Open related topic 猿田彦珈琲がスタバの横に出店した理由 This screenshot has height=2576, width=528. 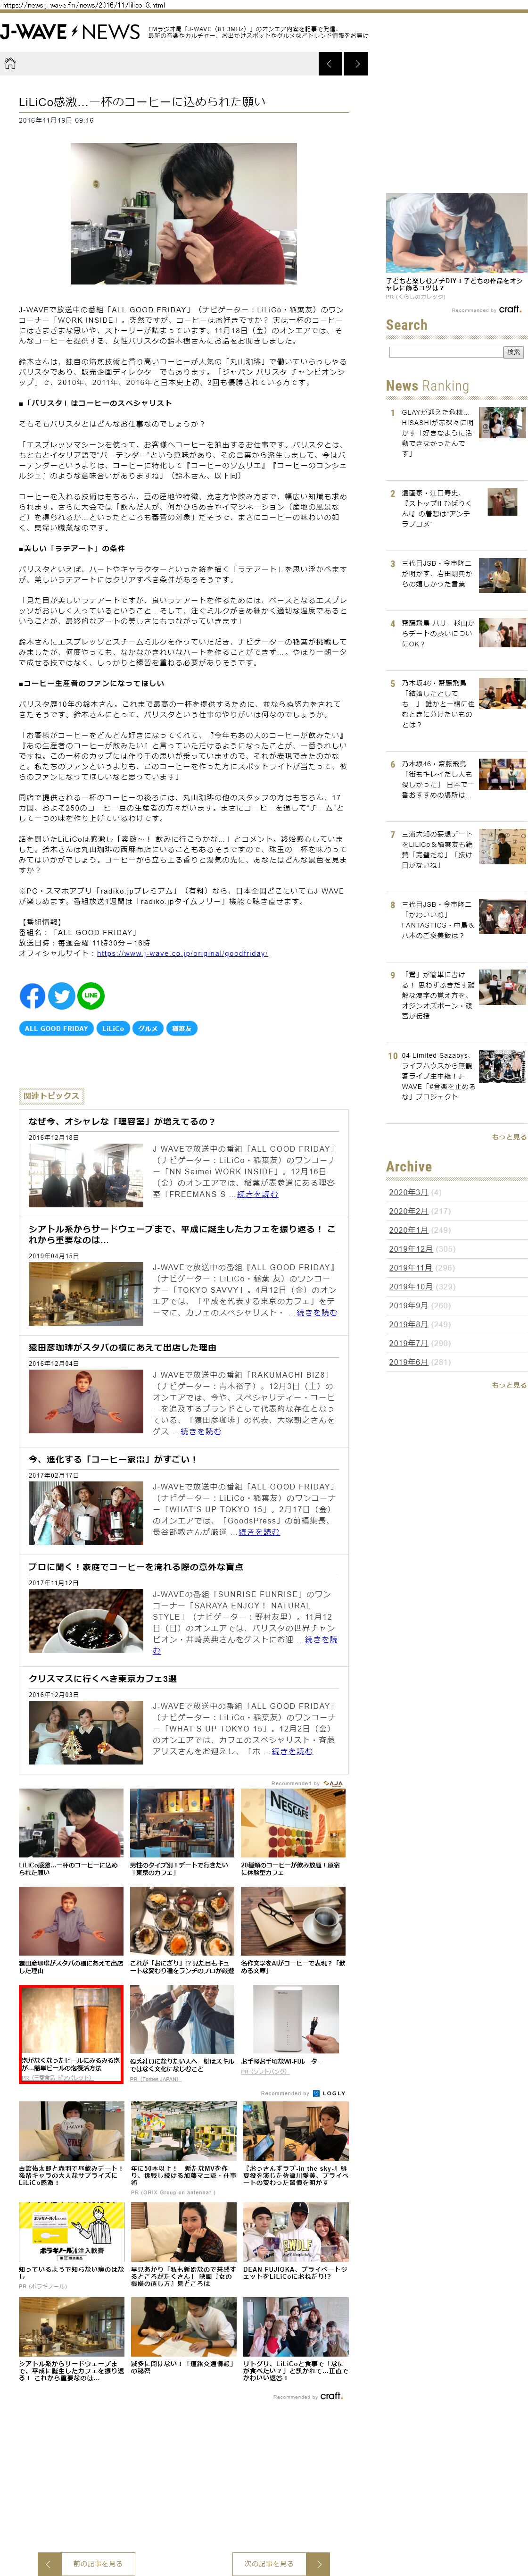click(x=122, y=1347)
